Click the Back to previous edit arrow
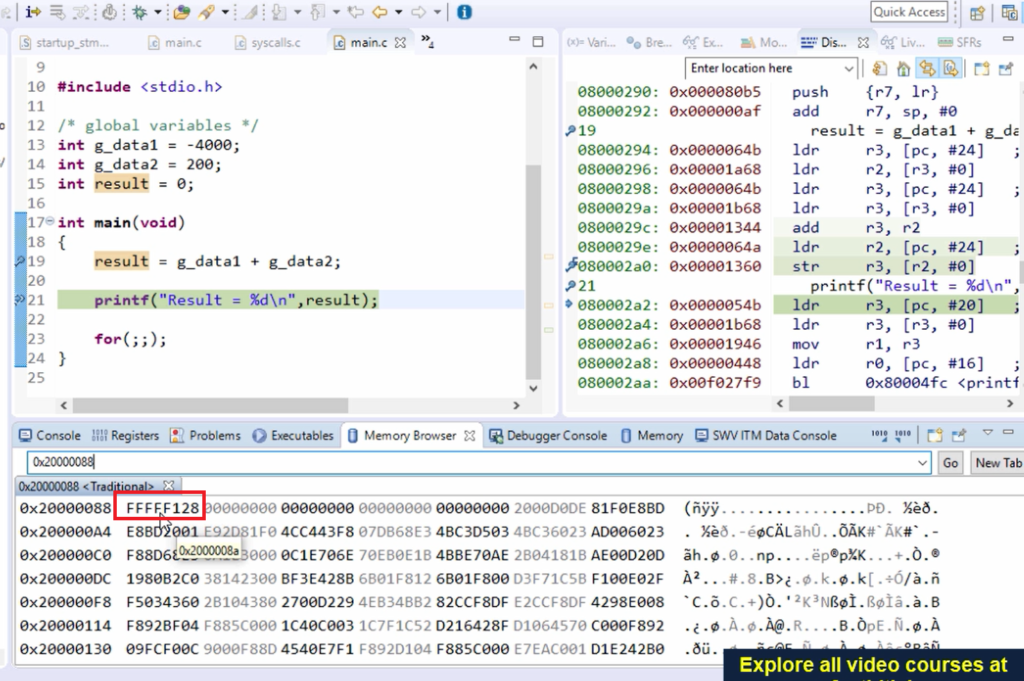Screen dimensions: 1024x681 (356, 12)
